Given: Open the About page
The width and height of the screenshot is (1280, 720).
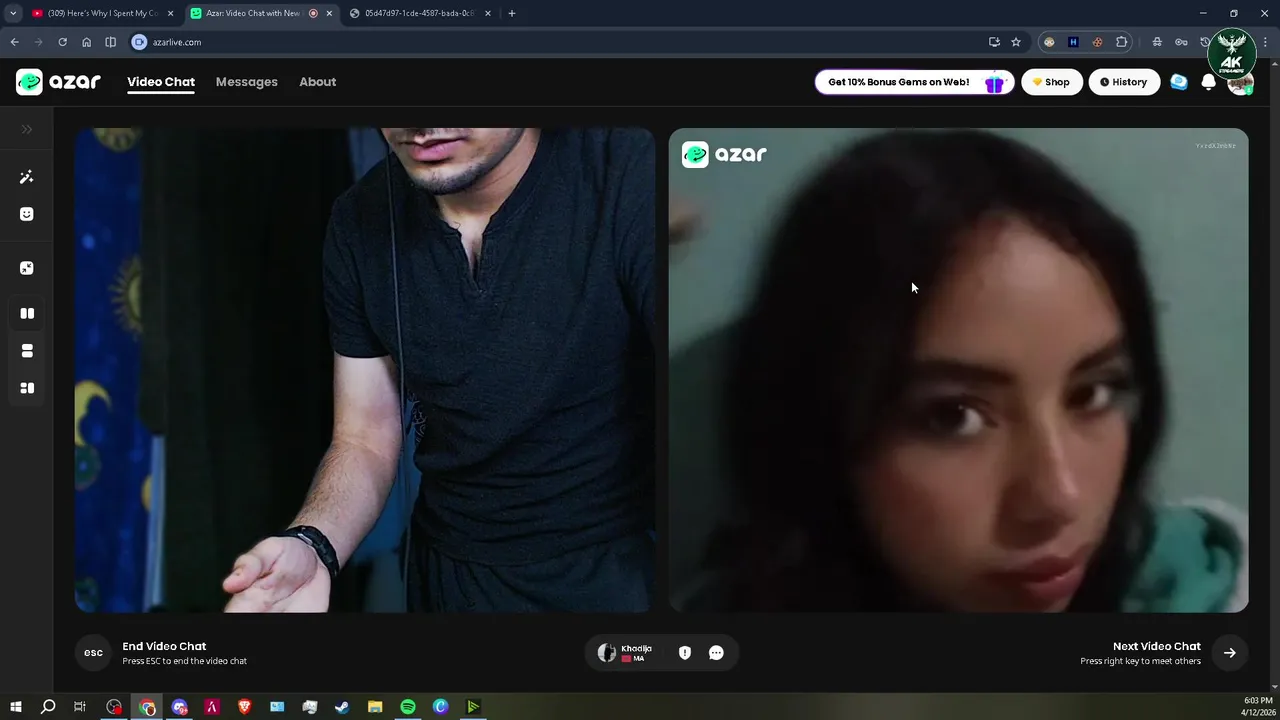Looking at the screenshot, I should click(x=318, y=82).
